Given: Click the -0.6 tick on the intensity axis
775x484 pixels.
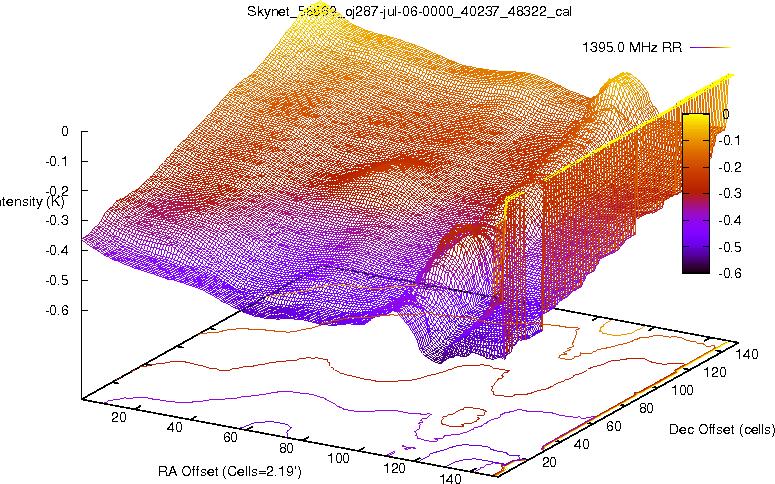Looking at the screenshot, I should click(x=57, y=310).
